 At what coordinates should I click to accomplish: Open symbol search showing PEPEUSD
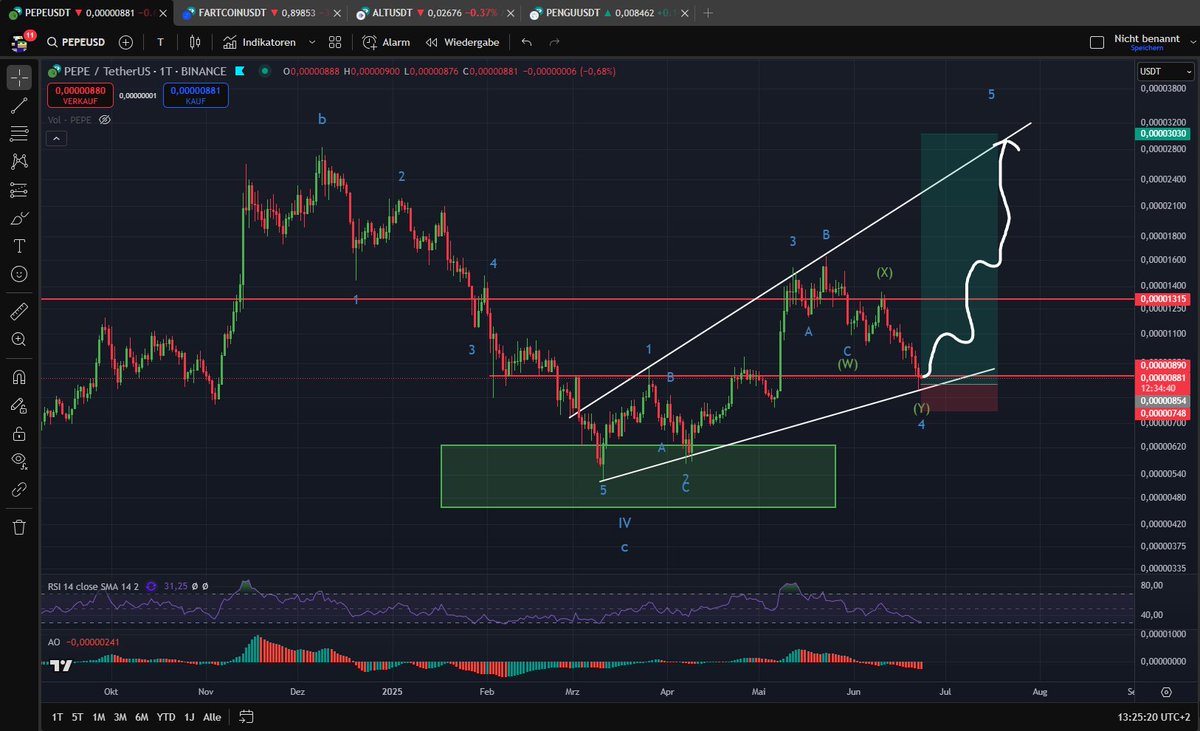78,43
